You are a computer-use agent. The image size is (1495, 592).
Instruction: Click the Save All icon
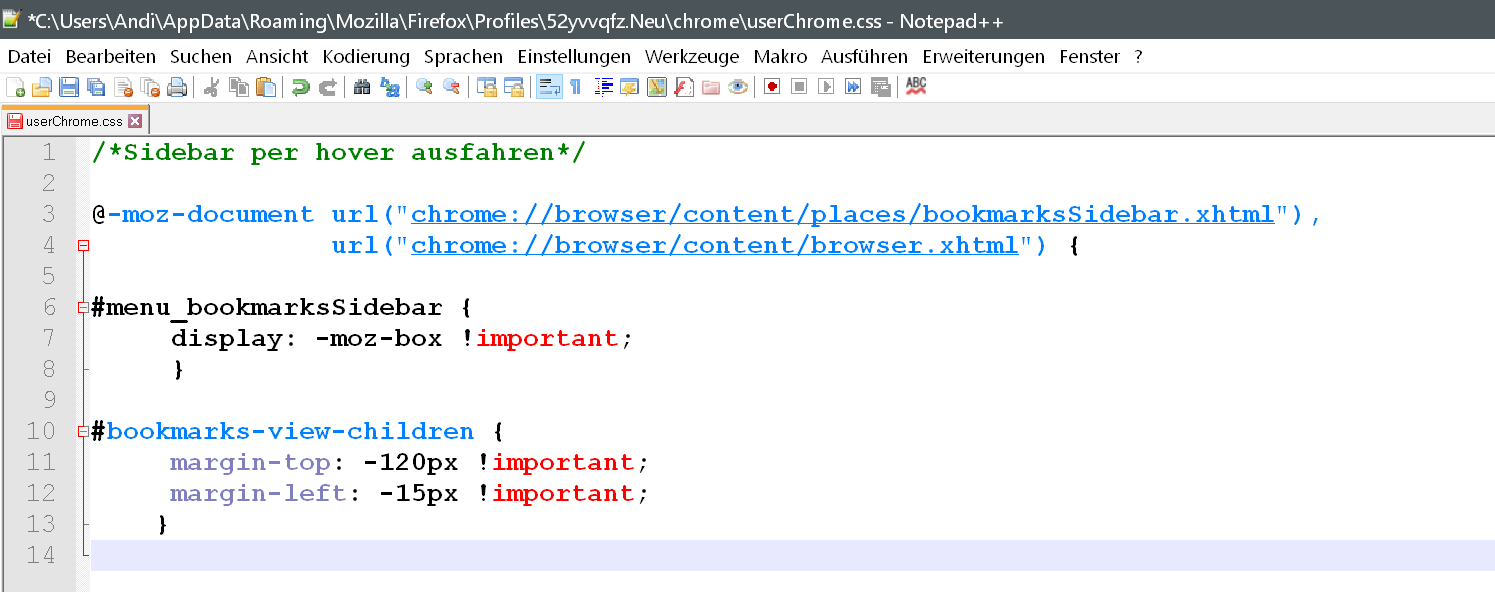[x=95, y=87]
